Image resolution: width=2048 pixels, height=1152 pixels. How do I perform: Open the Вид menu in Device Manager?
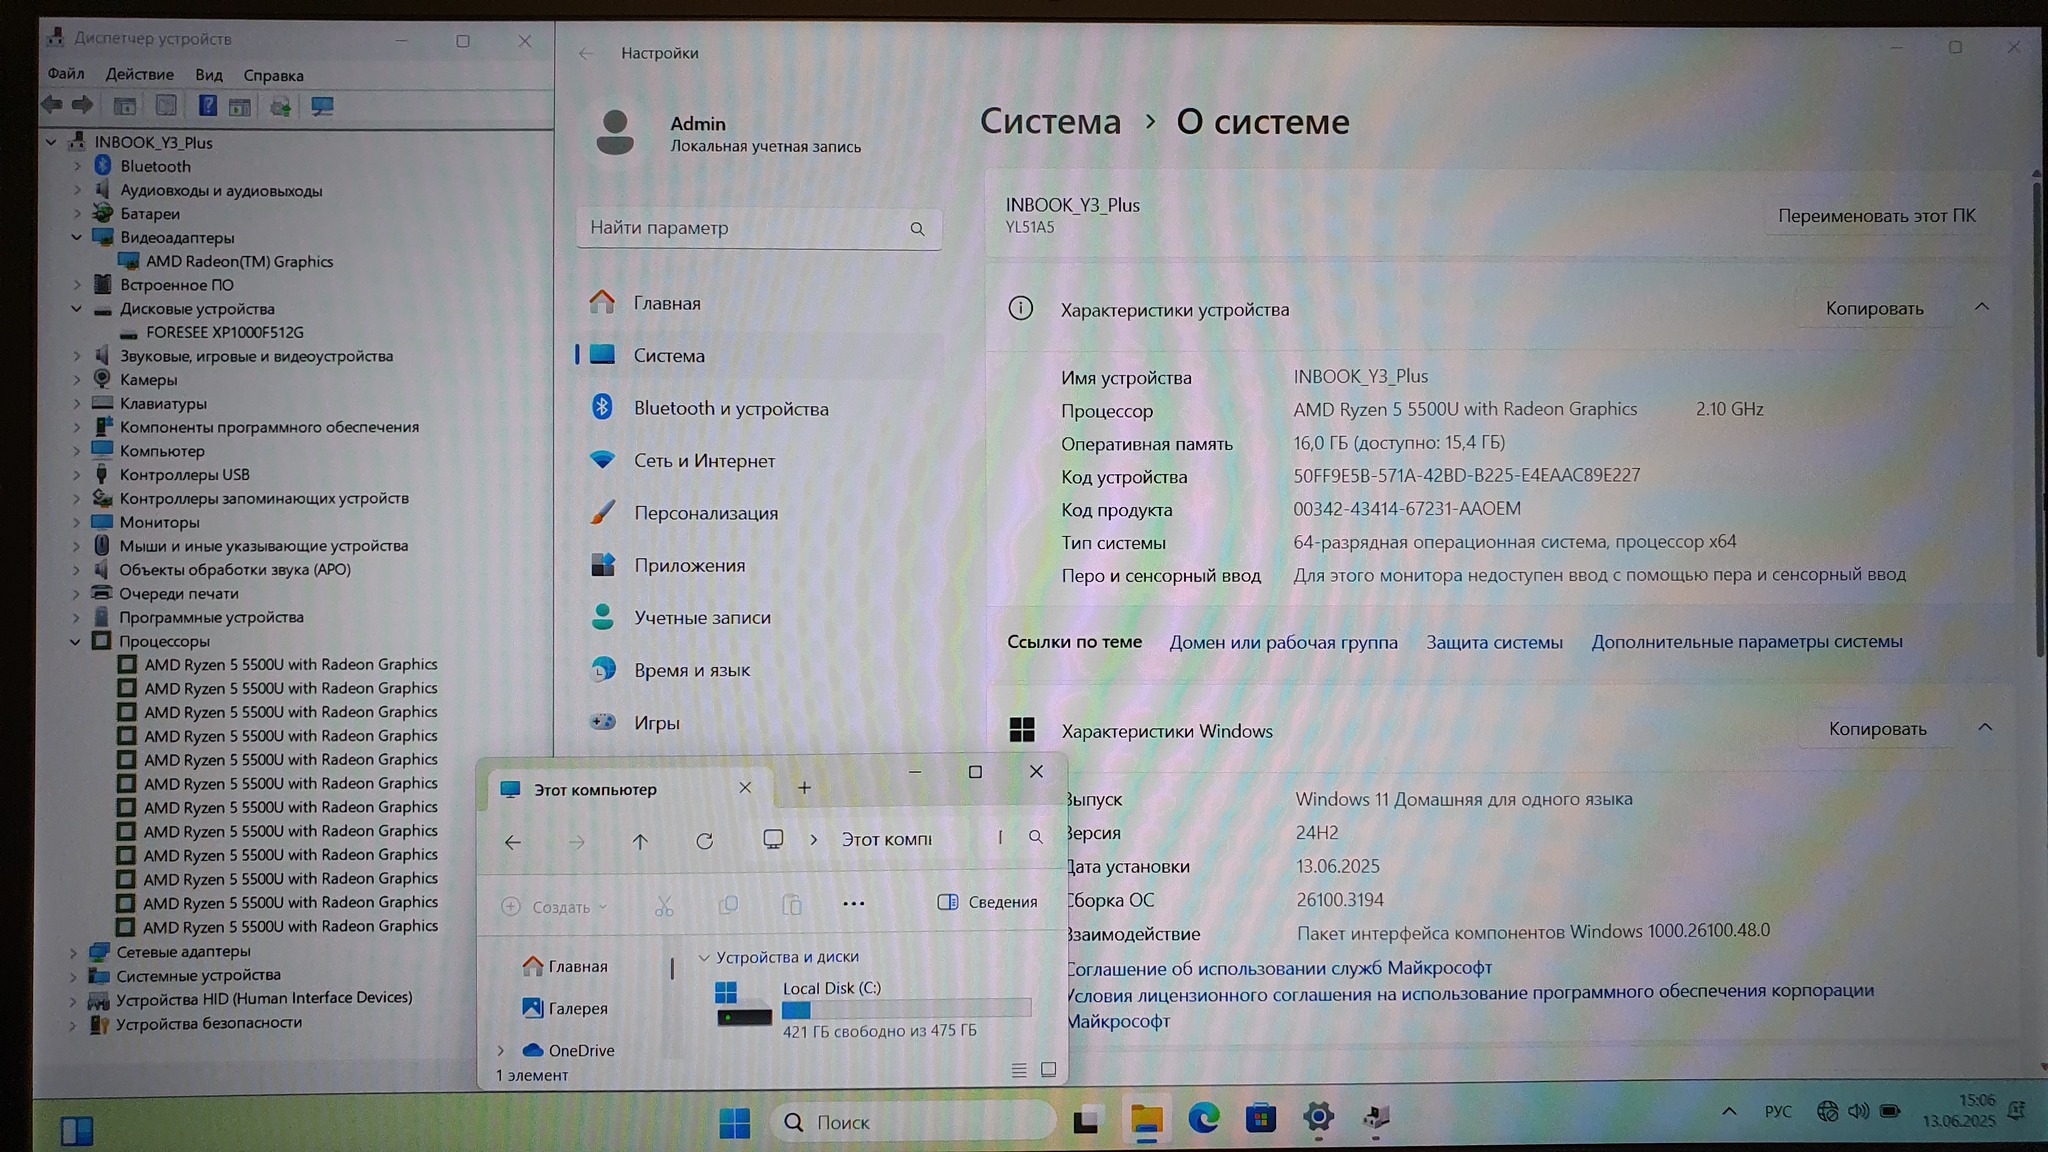point(208,75)
